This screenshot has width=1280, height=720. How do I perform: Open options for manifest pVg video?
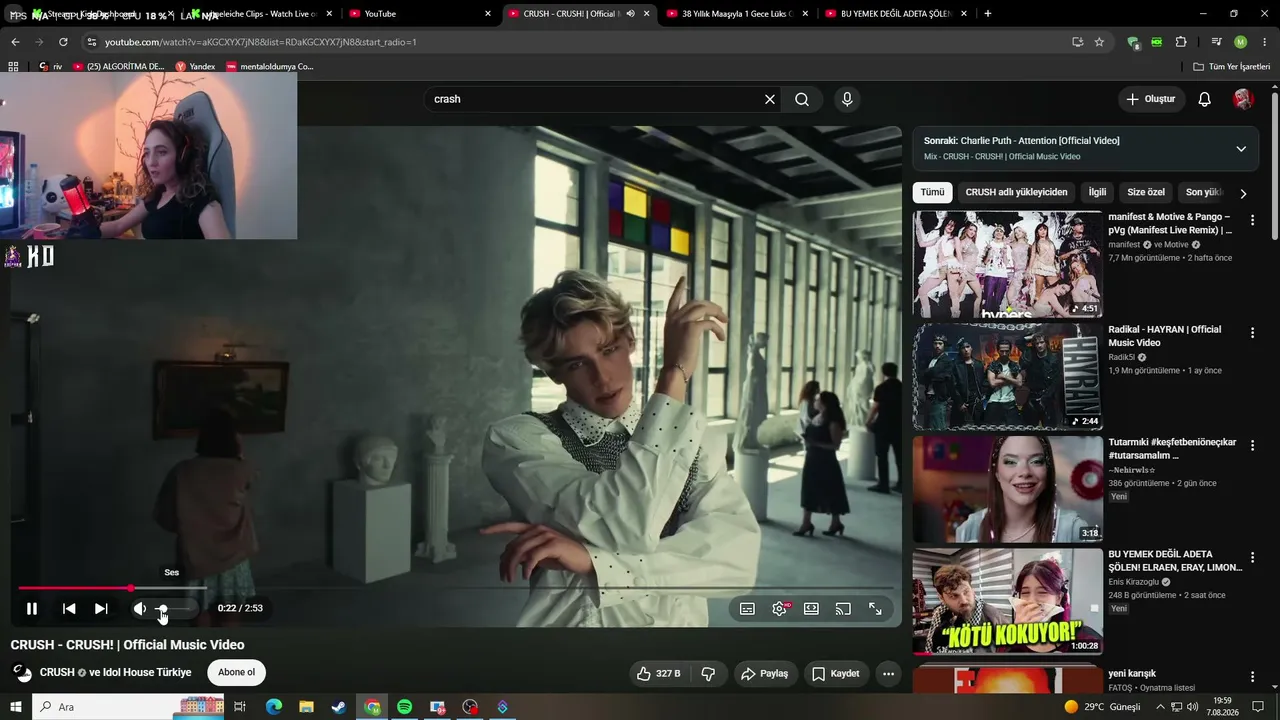tap(1252, 220)
